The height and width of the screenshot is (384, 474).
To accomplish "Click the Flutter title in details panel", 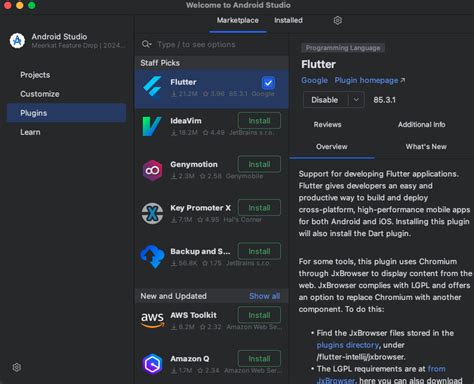I will pyautogui.click(x=318, y=64).
